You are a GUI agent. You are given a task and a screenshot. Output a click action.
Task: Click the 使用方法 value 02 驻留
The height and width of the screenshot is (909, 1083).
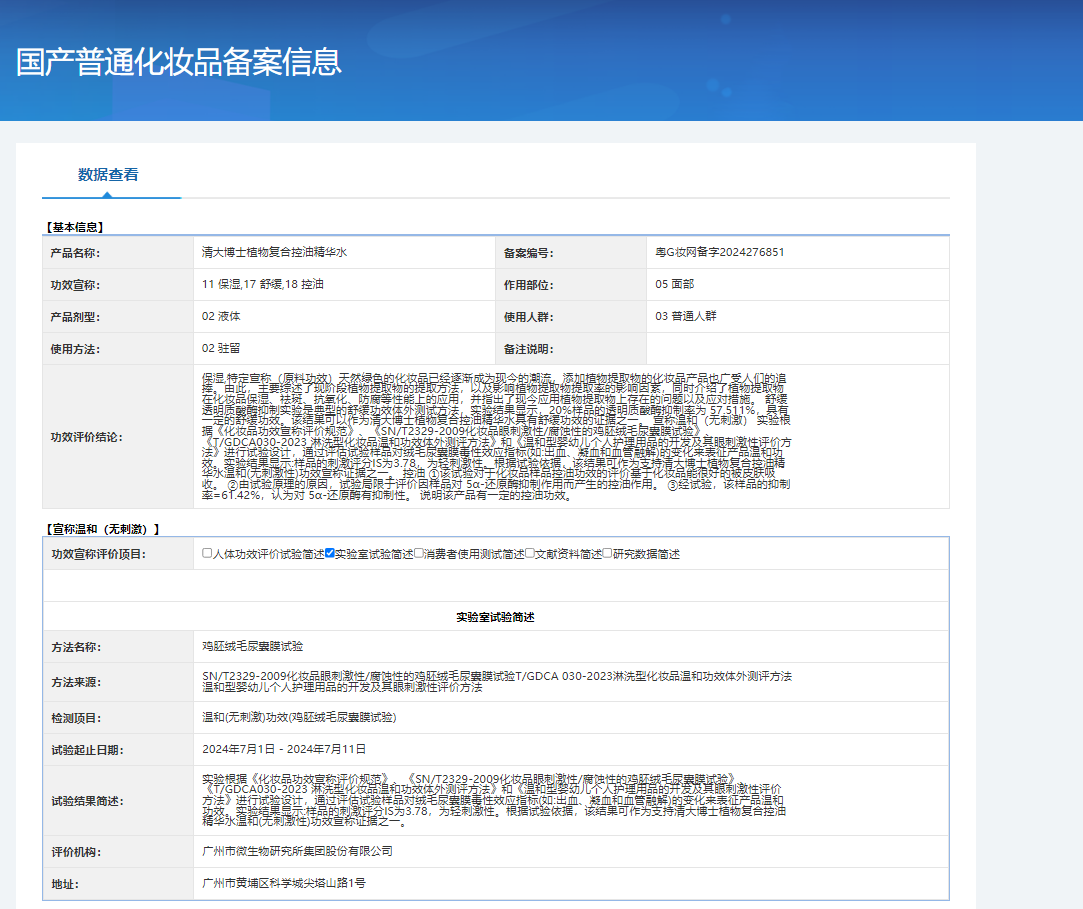tap(221, 348)
